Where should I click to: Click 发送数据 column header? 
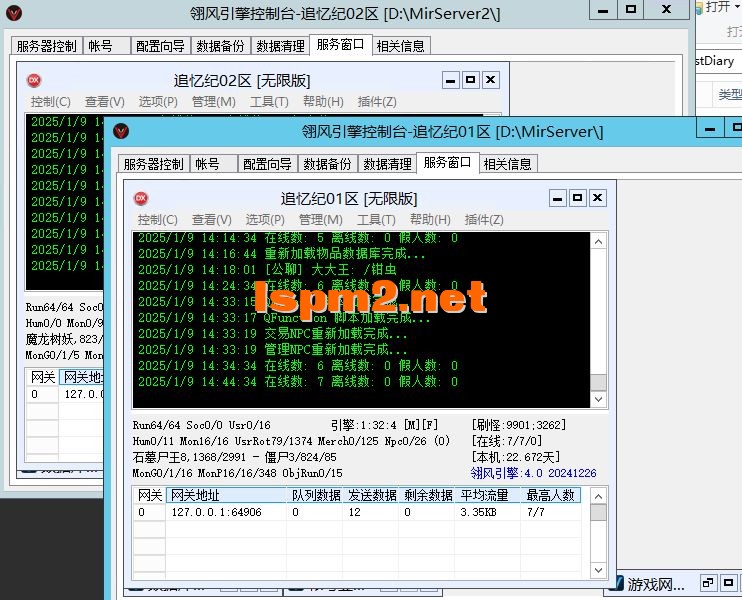point(371,495)
